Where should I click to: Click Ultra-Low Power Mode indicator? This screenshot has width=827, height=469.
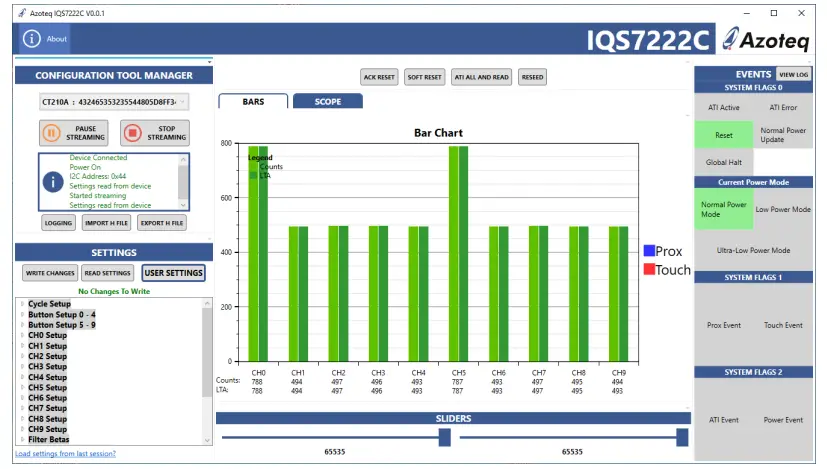tap(753, 251)
